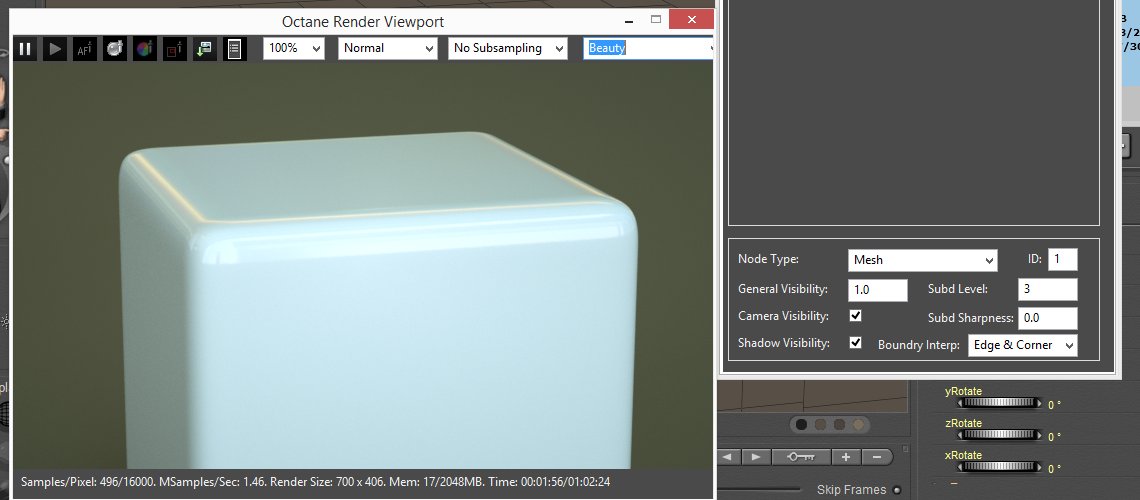
Task: Click the ID input field
Action: (x=1062, y=259)
